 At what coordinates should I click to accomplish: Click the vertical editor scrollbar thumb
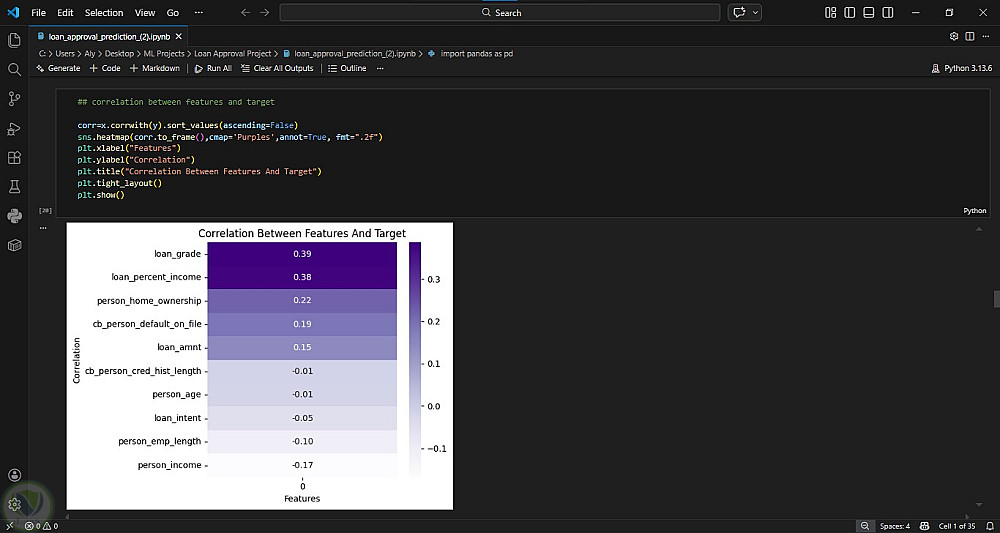[996, 299]
